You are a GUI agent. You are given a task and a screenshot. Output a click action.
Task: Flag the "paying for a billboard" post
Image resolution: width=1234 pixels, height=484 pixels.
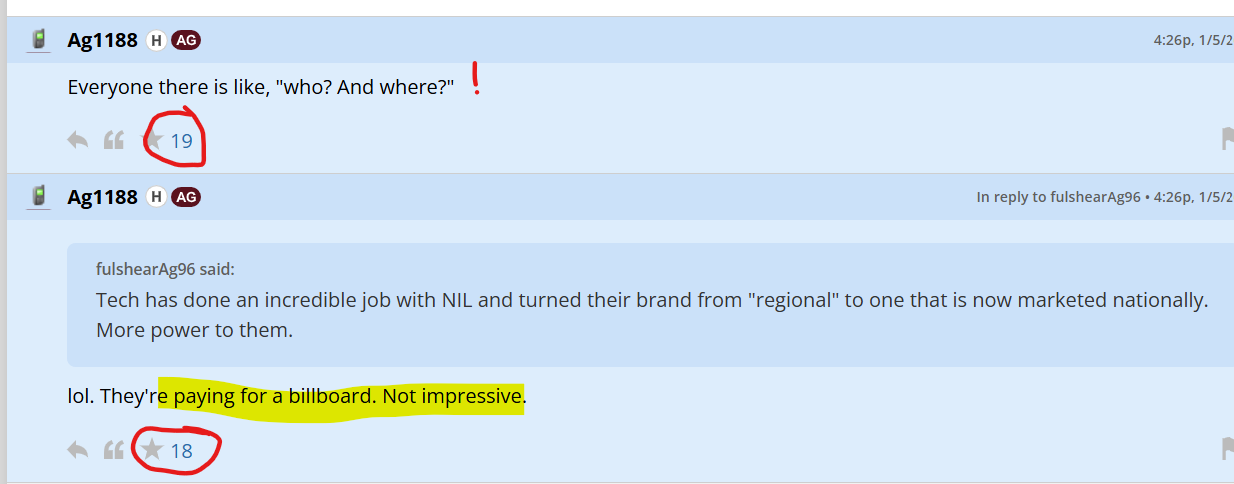1227,449
